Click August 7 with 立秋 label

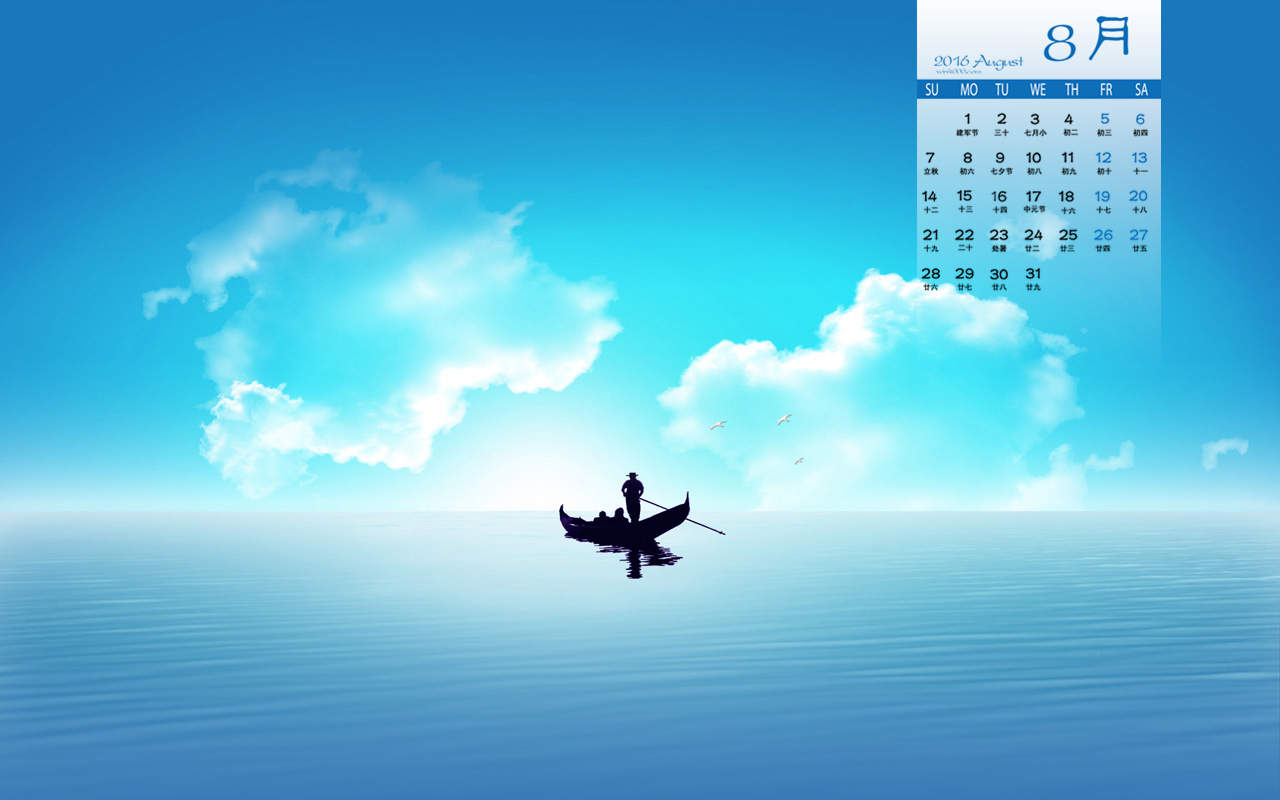click(x=930, y=162)
